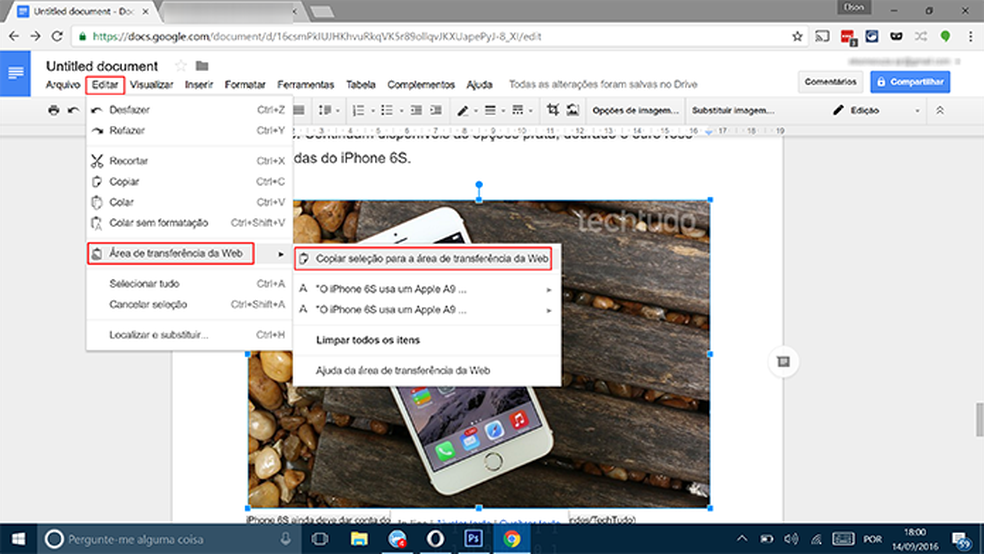The image size is (984, 554).
Task: Open the Docs home icon
Action: pos(15,73)
